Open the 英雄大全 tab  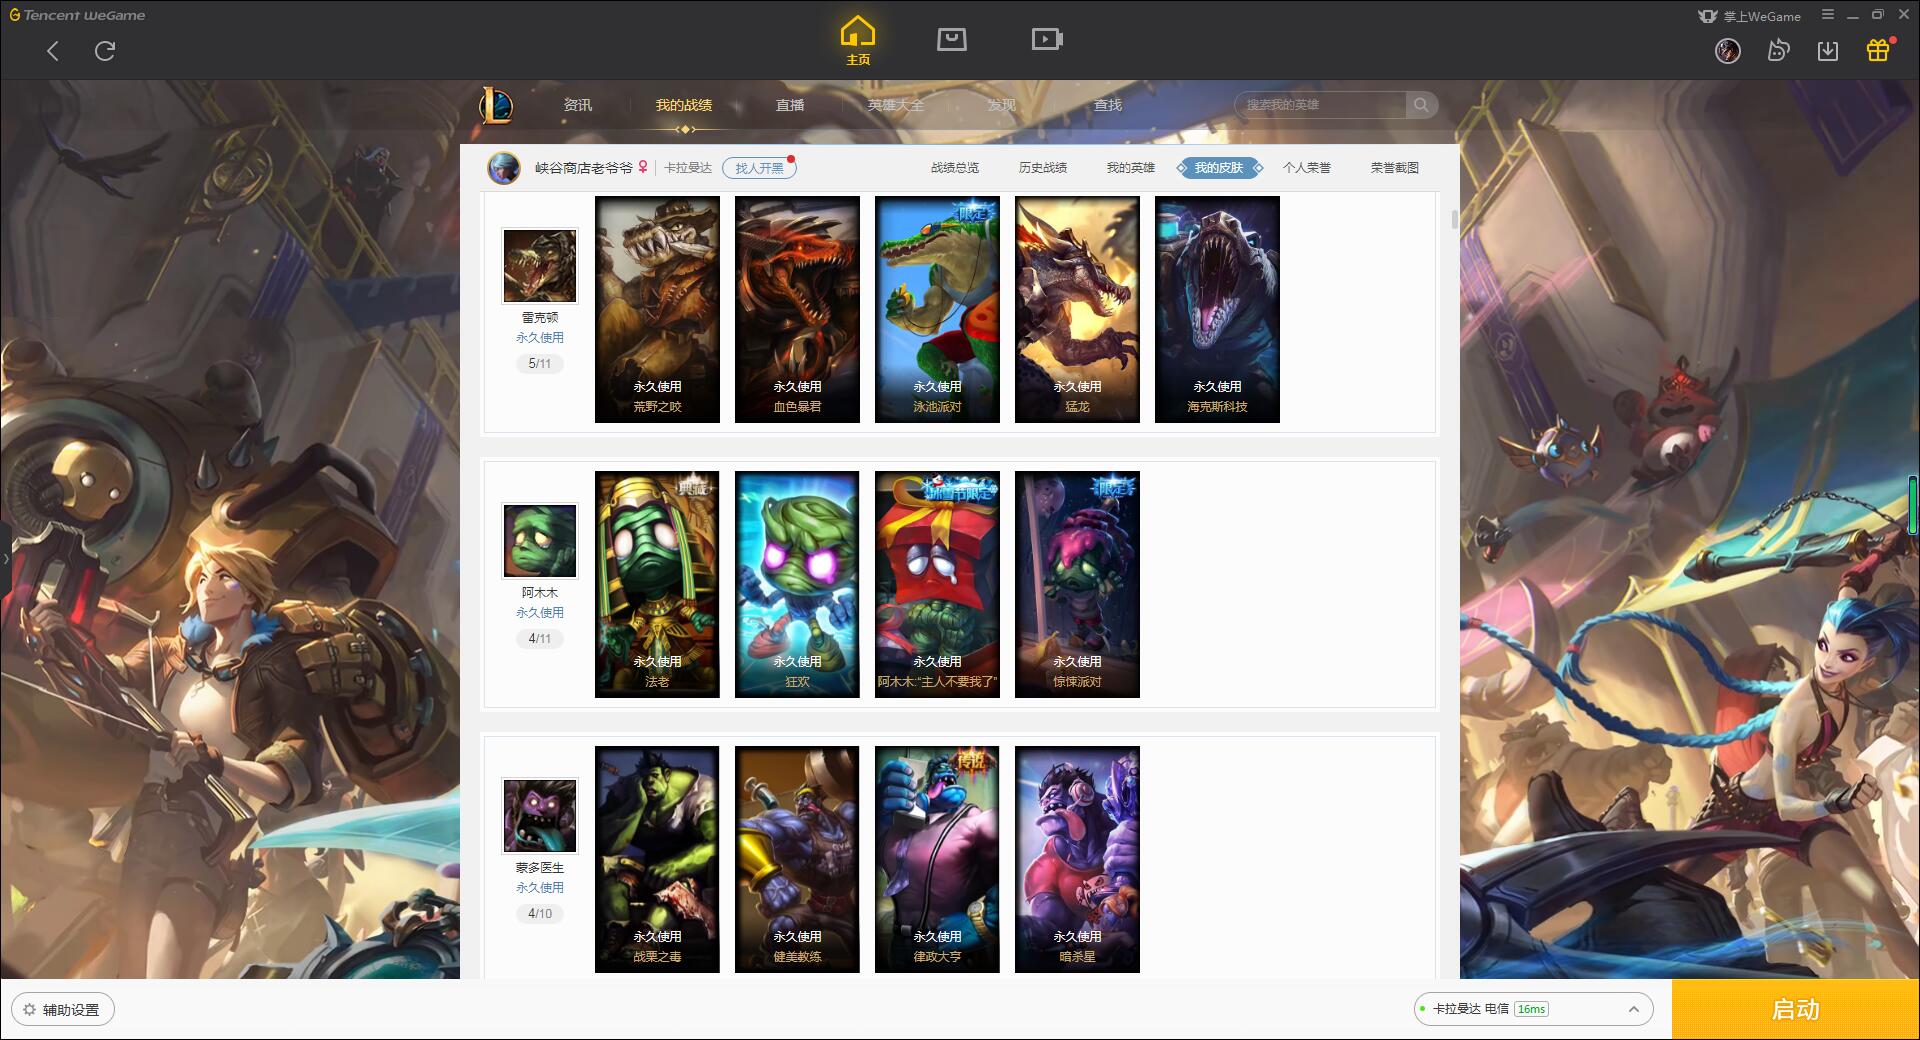pos(896,105)
